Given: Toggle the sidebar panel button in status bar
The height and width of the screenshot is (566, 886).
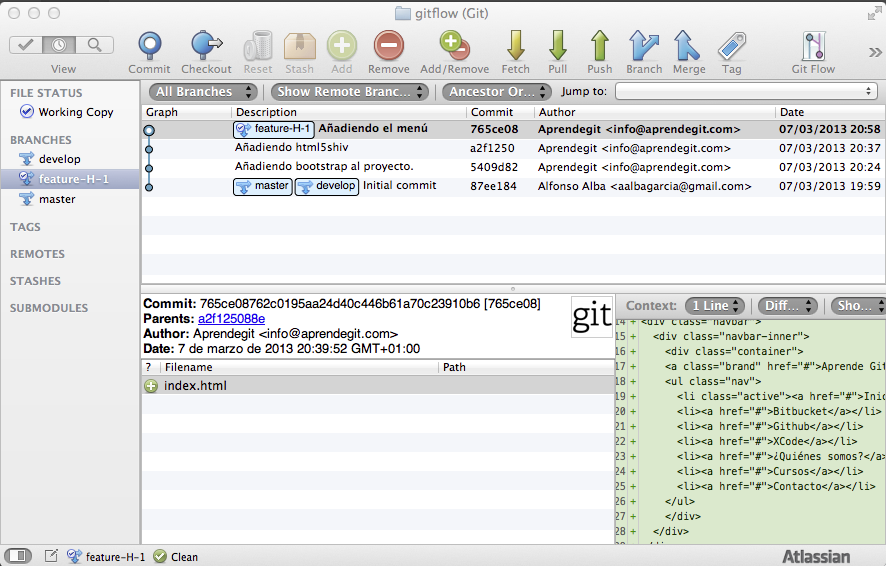Looking at the screenshot, I should click(x=18, y=556).
